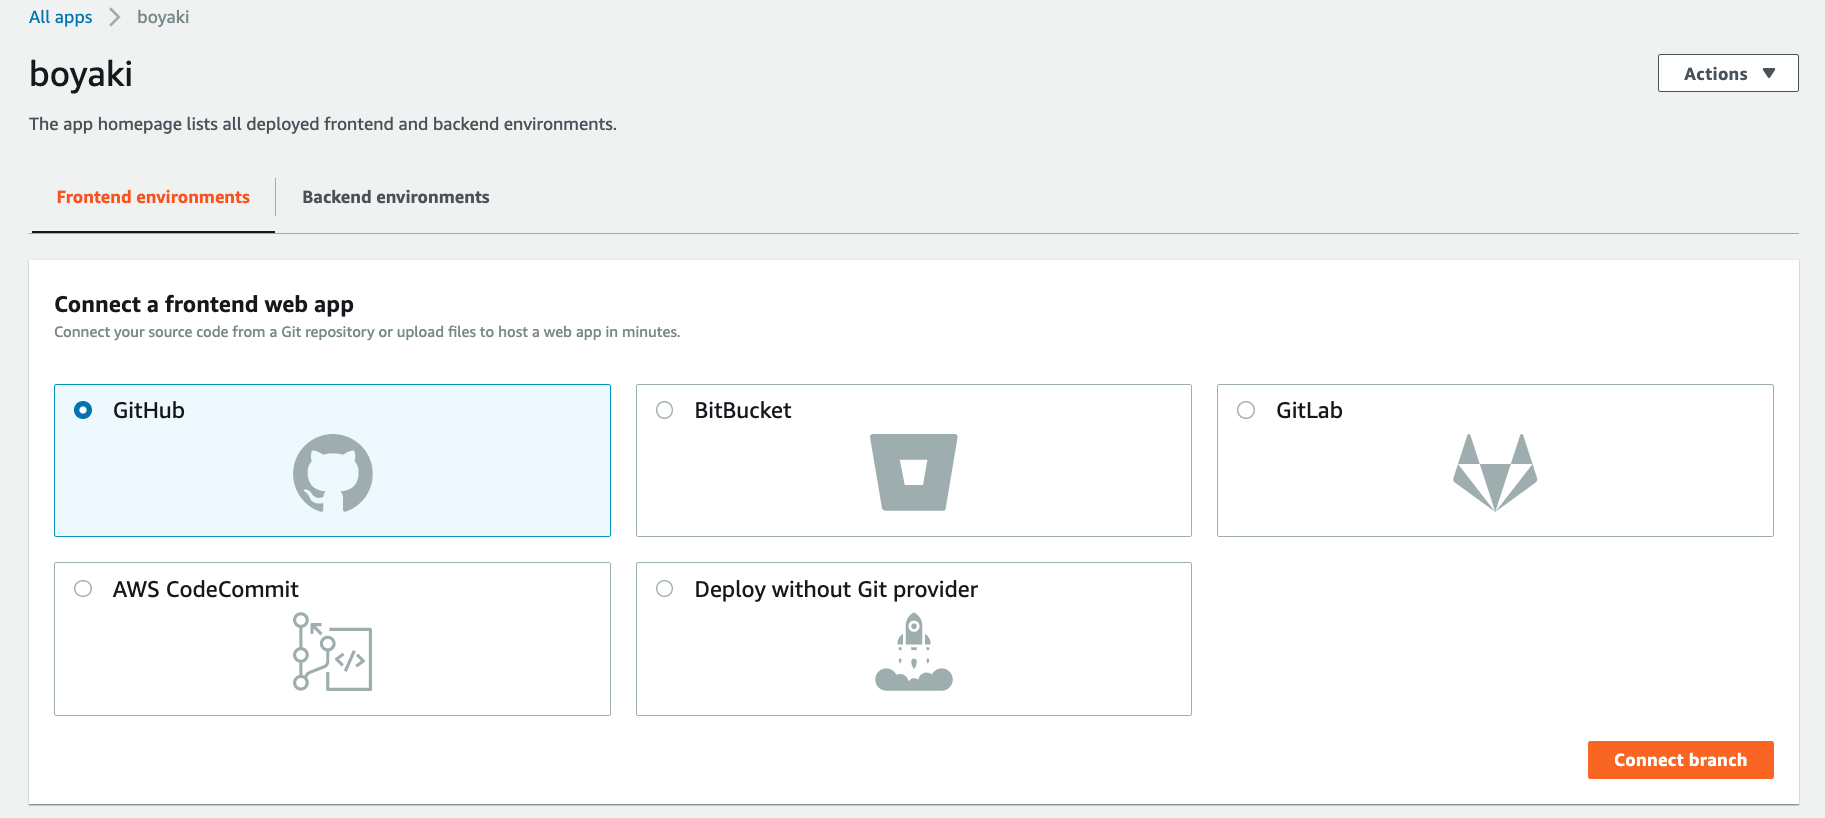The height and width of the screenshot is (818, 1825).
Task: Click the breadcrumb chevron separator
Action: pyautogui.click(x=115, y=17)
